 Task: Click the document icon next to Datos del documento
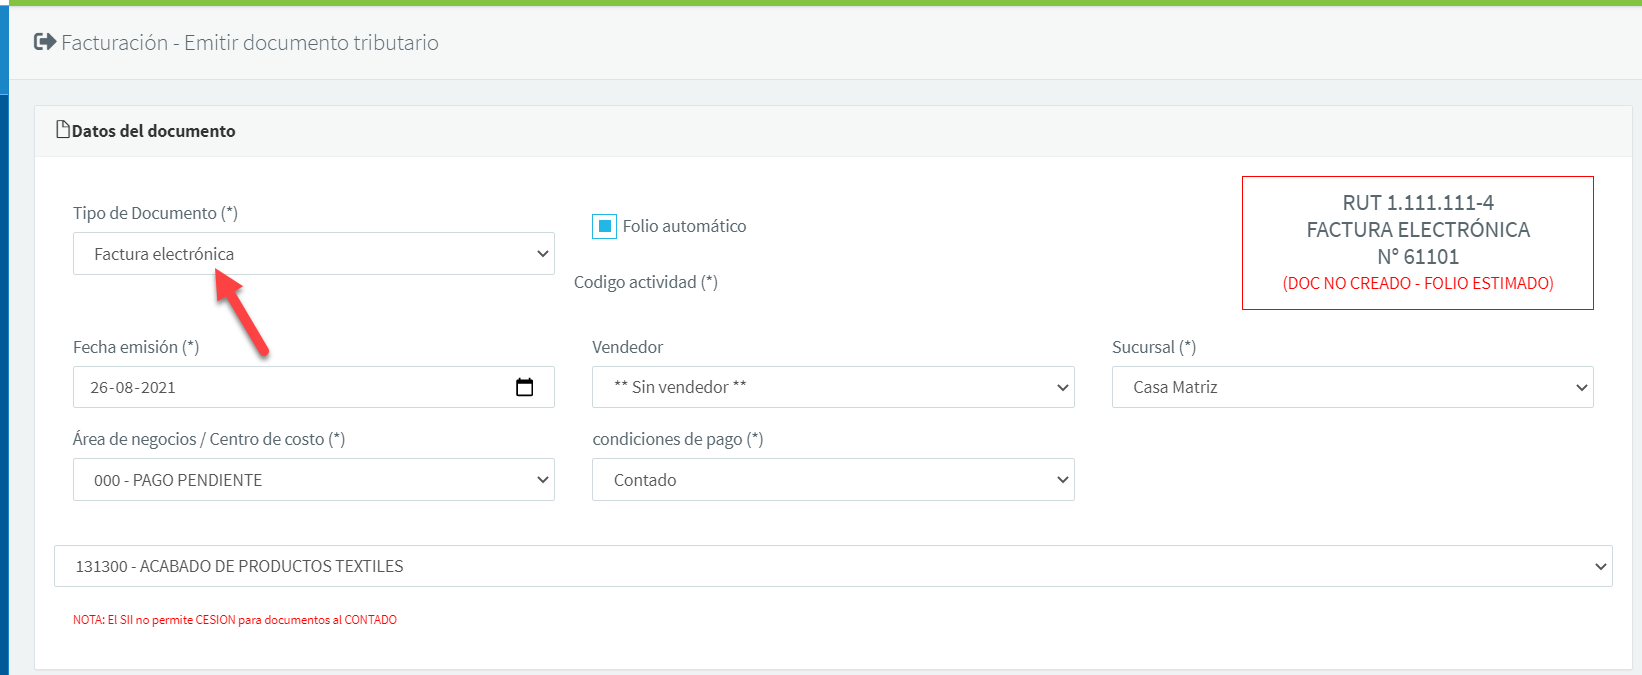tap(63, 130)
